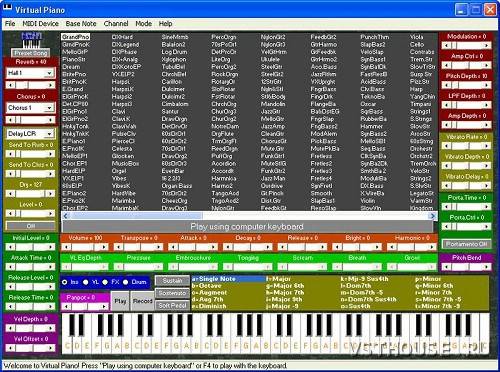Click the instrument list scrollbar's right arrow

pos(433,216)
